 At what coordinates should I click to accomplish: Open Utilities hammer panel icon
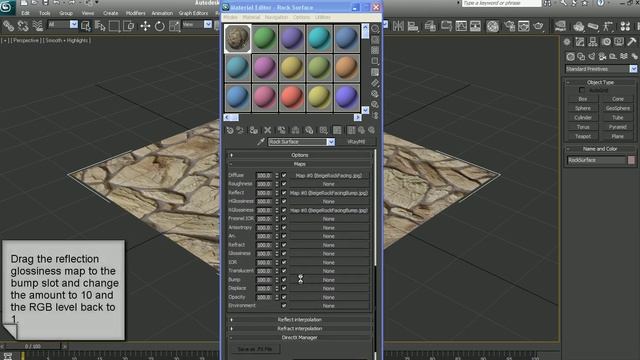click(x=632, y=42)
